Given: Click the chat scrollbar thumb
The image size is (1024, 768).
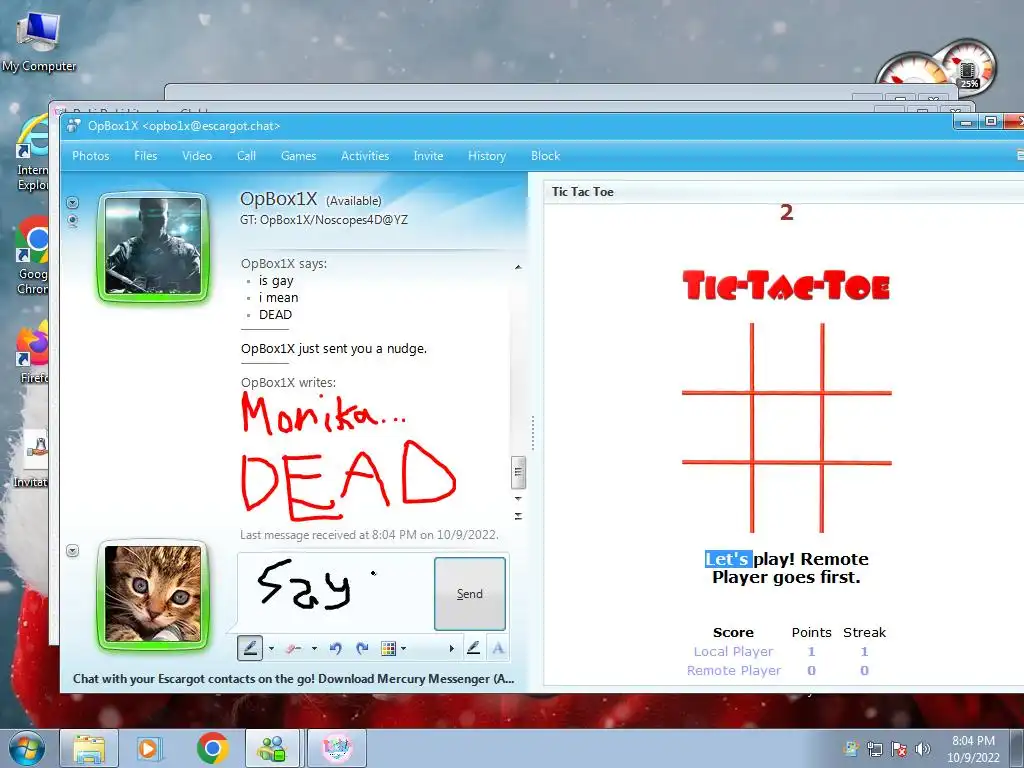Looking at the screenshot, I should (518, 472).
